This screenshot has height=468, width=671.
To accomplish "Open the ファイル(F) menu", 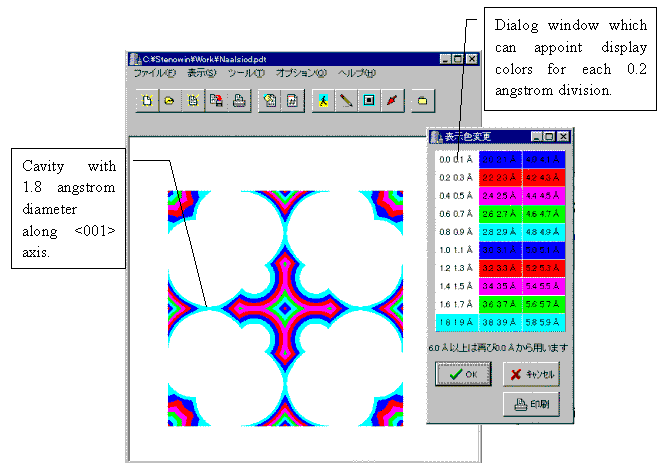I will click(x=154, y=73).
